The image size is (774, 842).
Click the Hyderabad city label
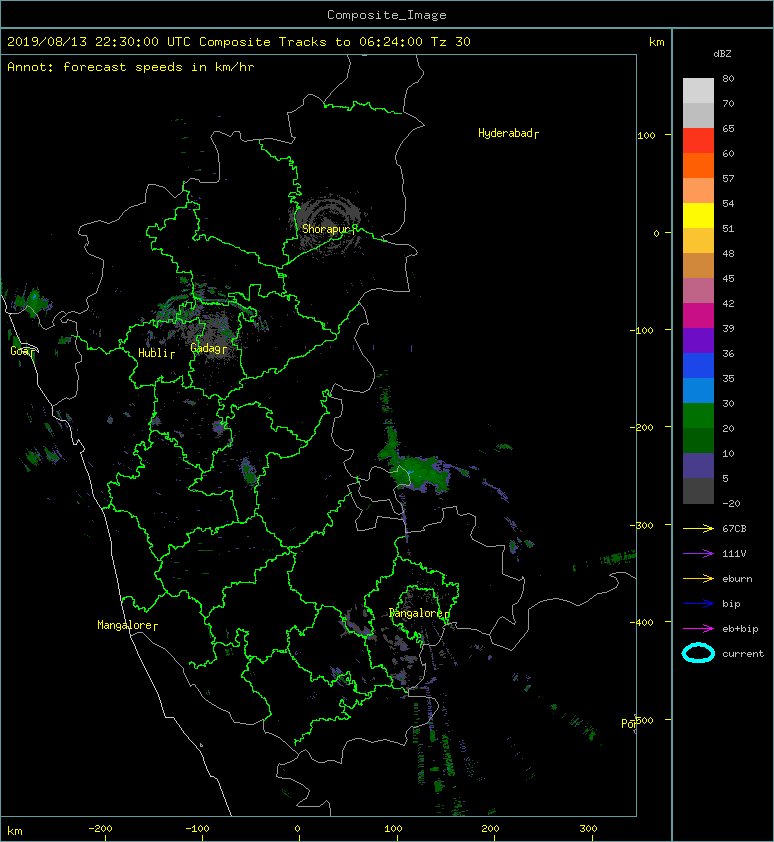click(x=508, y=133)
